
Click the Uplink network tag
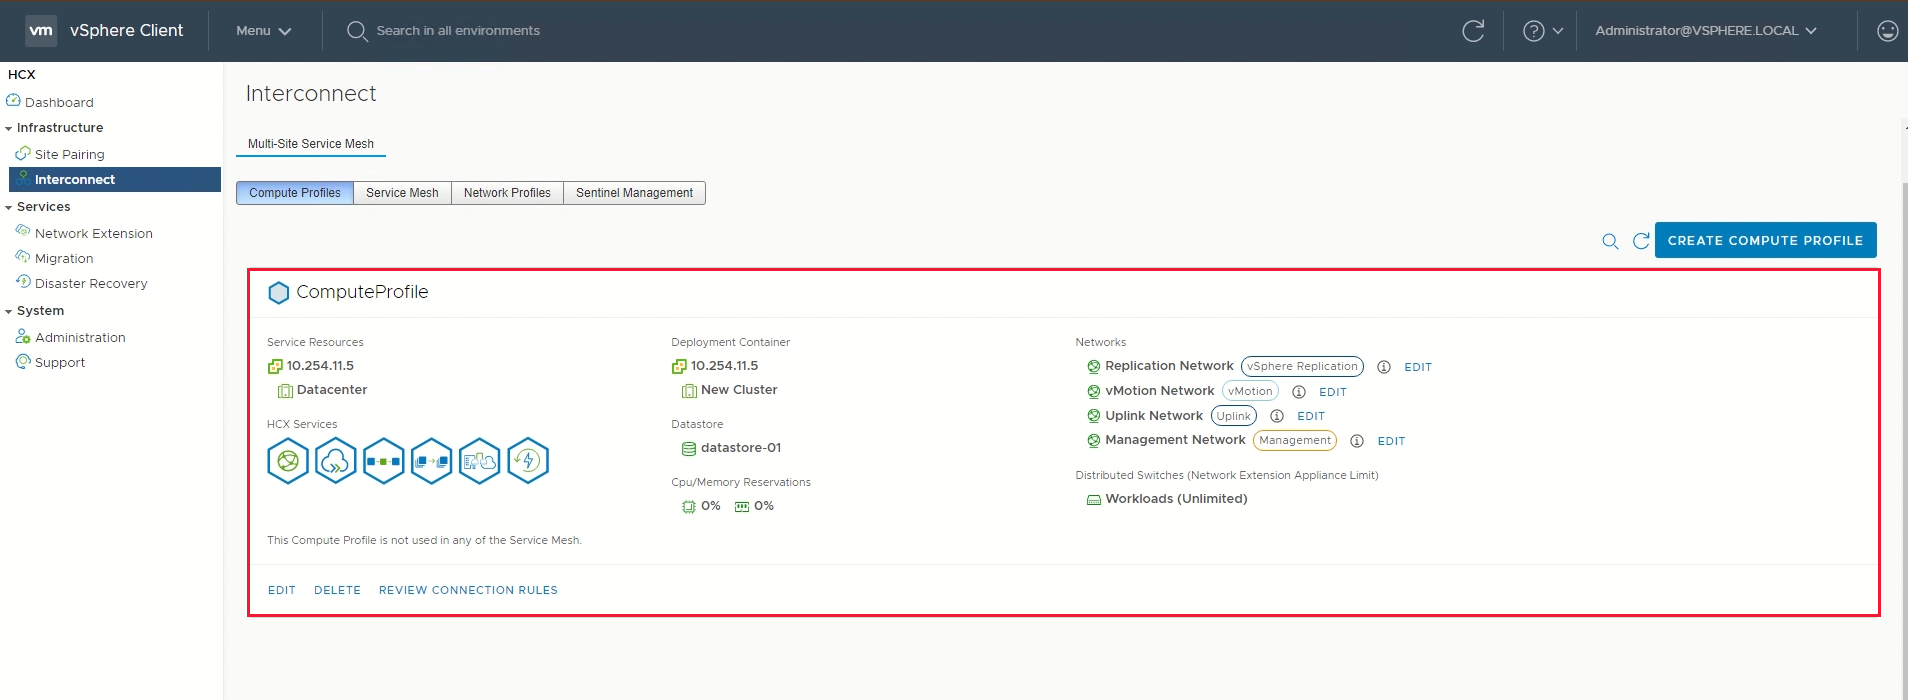pos(1234,416)
